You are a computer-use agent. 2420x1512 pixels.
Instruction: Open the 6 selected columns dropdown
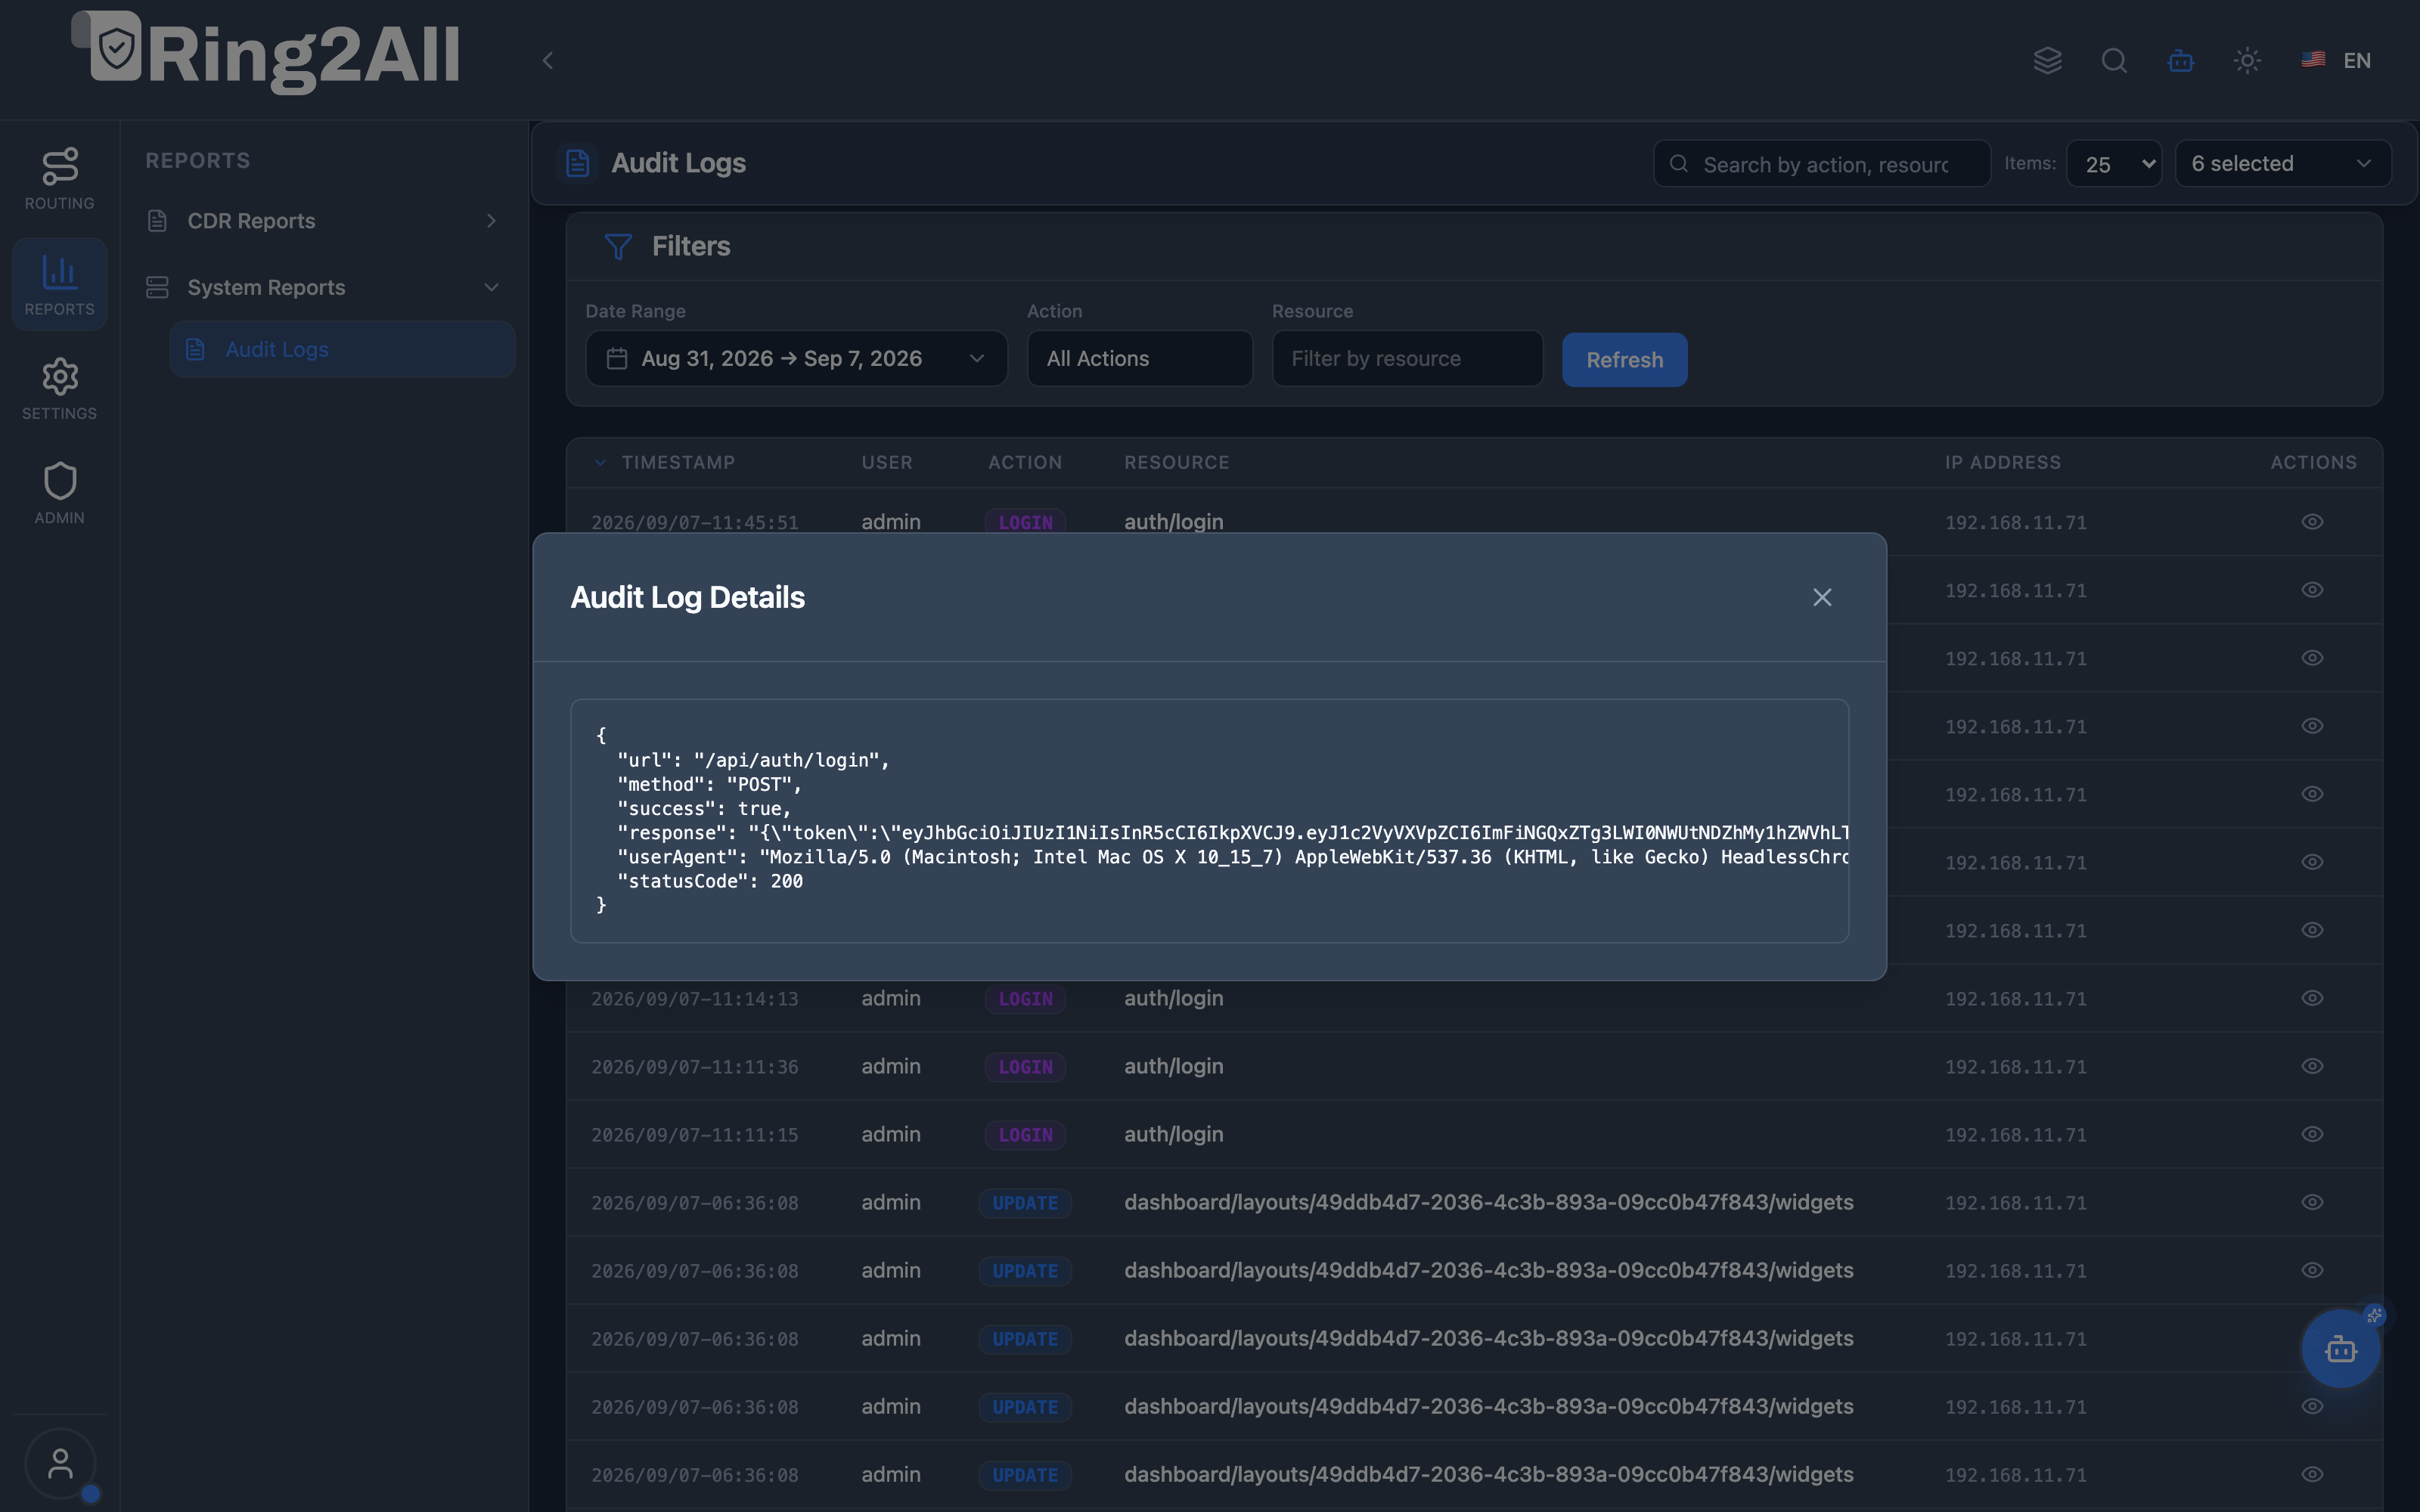(2283, 163)
